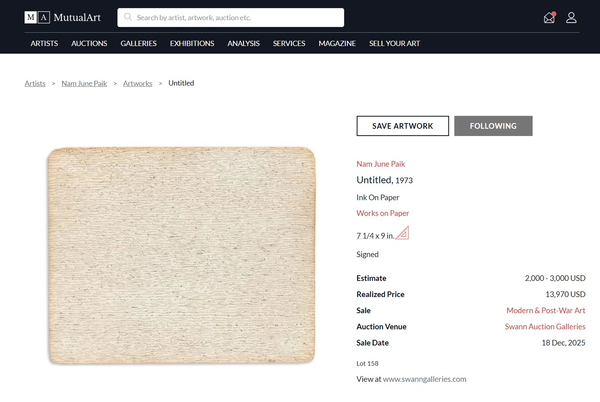Click Sell Your Art in navigation

[x=394, y=44]
